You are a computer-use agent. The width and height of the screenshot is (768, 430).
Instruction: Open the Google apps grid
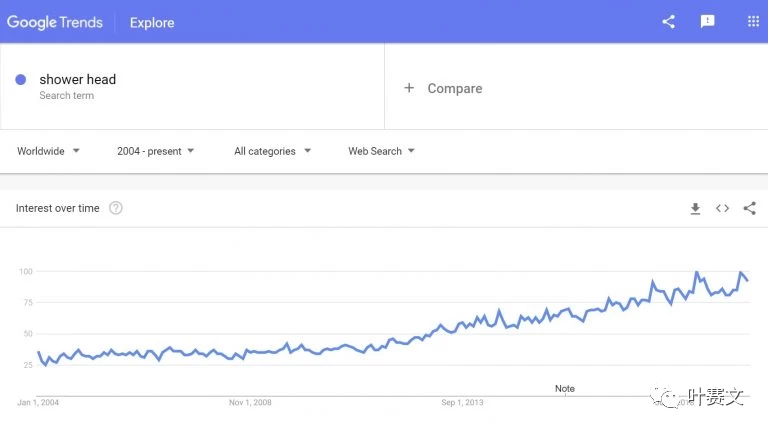753,22
